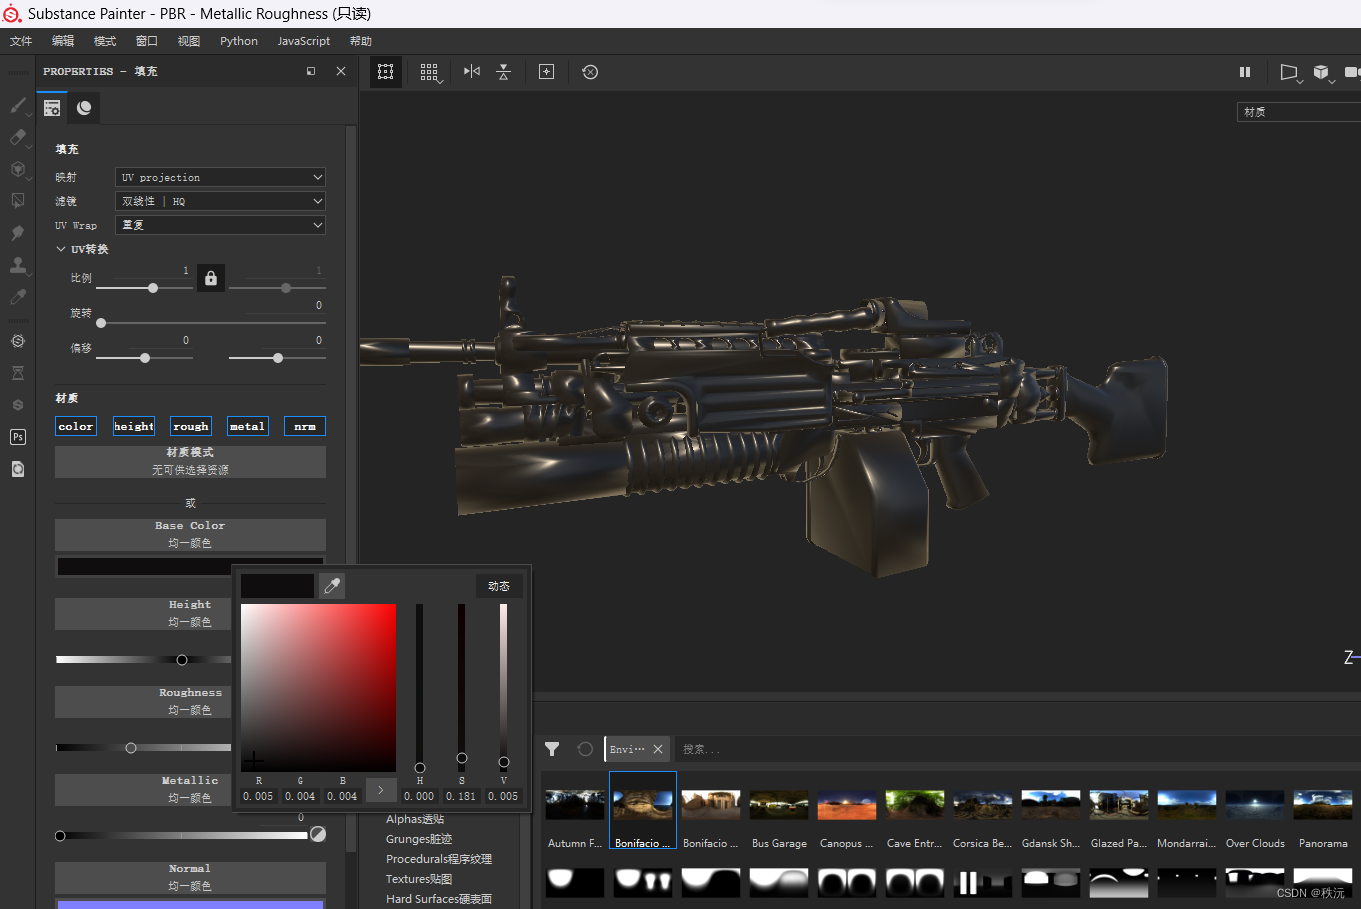Click the Base Color uniform color button
This screenshot has height=909, width=1361.
click(190, 534)
